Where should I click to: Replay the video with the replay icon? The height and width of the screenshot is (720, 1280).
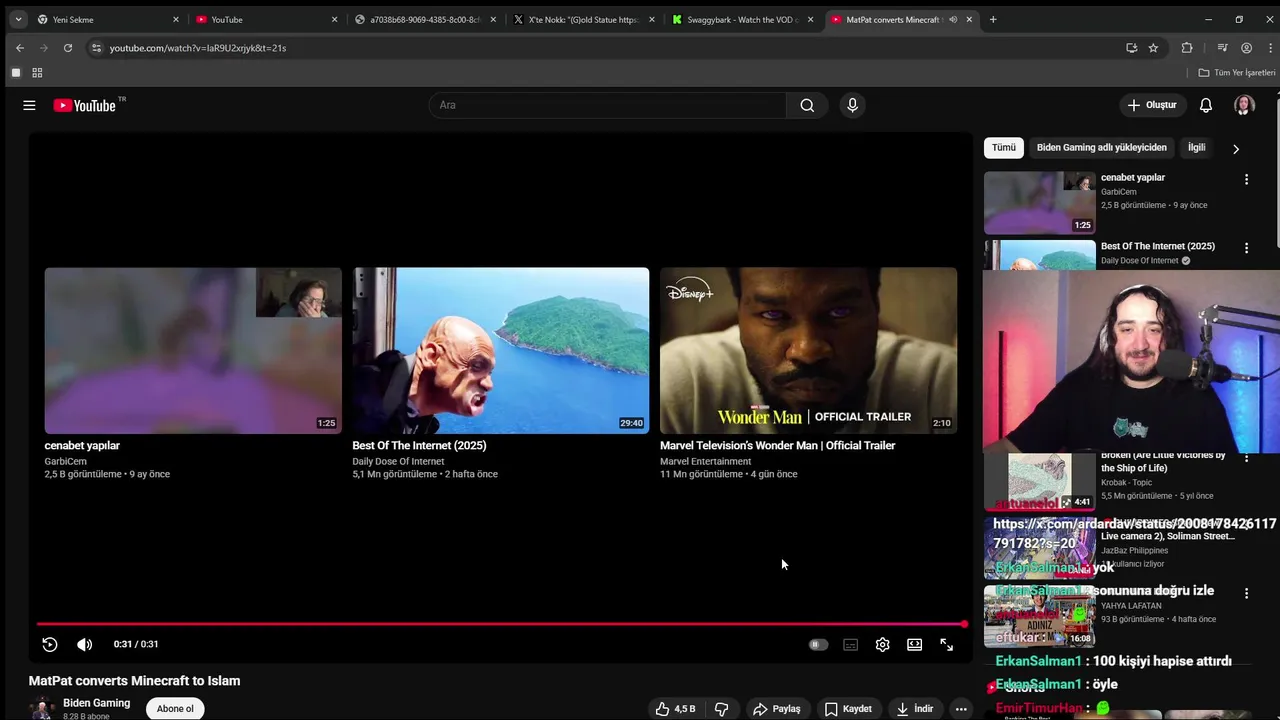(50, 645)
